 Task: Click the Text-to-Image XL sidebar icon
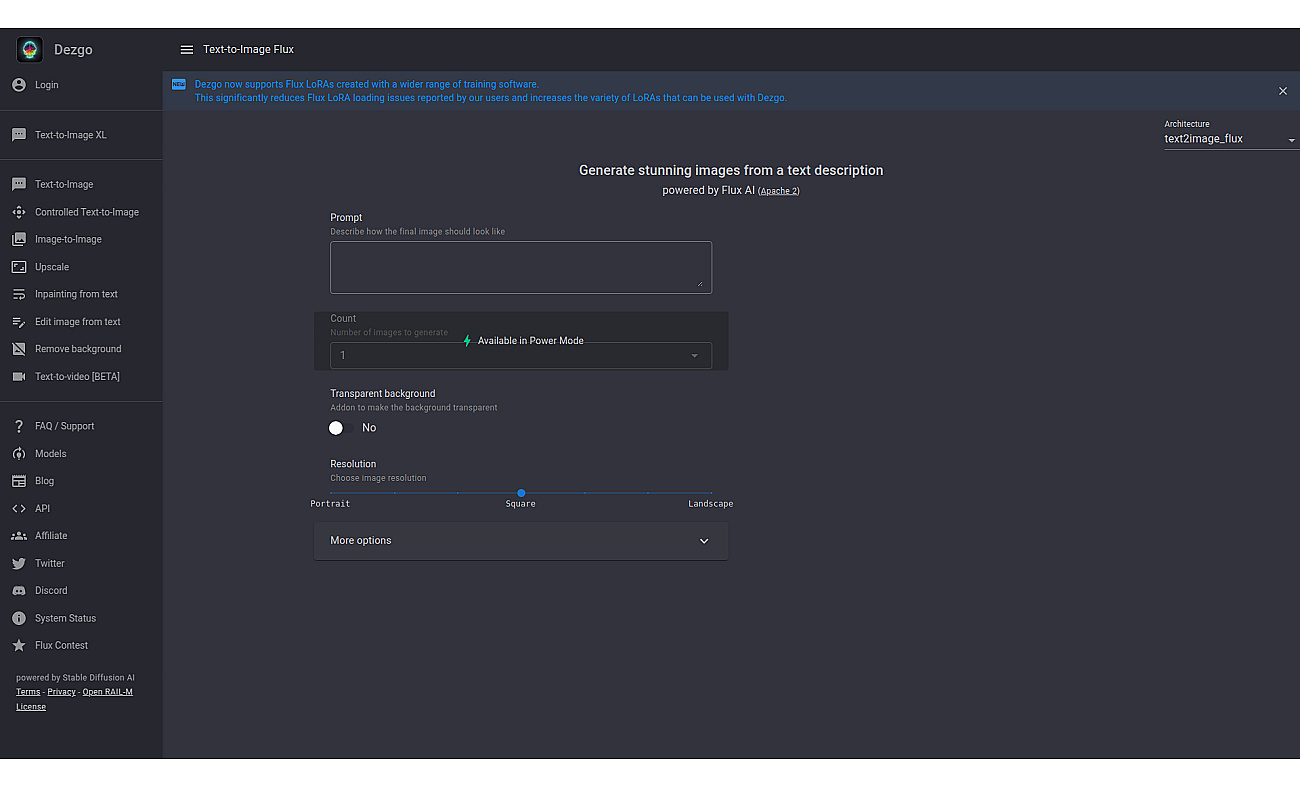click(x=19, y=135)
